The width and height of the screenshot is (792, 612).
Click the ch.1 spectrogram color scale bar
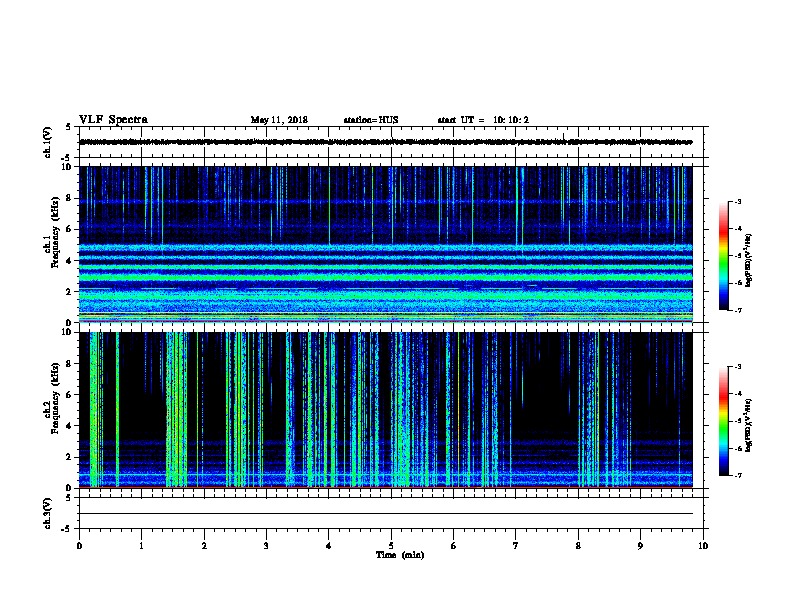coord(723,256)
